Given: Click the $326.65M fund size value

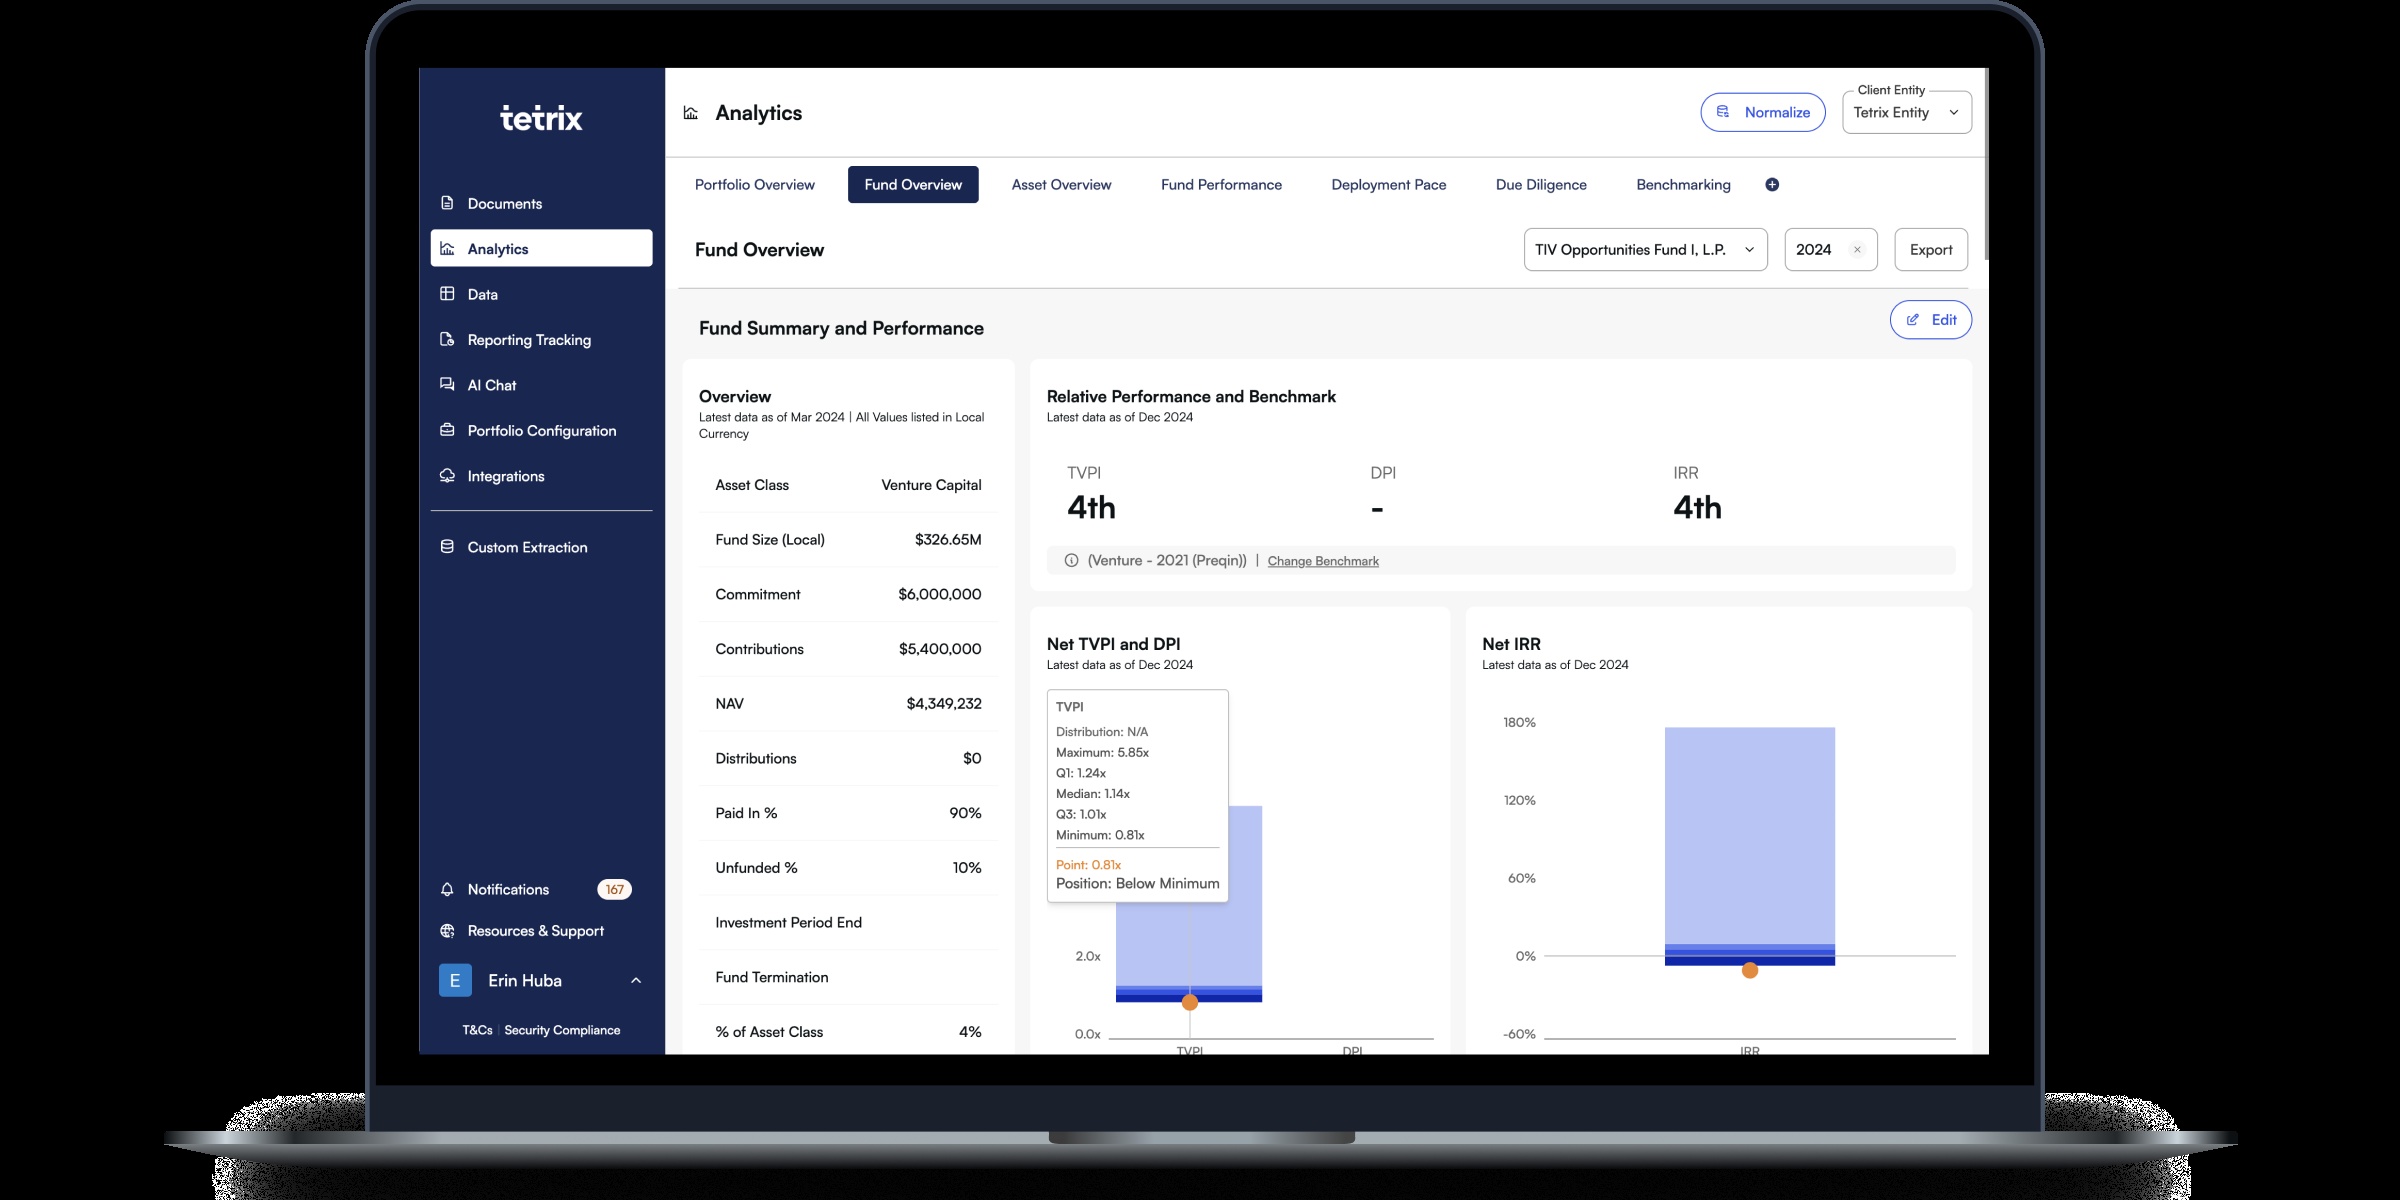Looking at the screenshot, I should [x=948, y=540].
